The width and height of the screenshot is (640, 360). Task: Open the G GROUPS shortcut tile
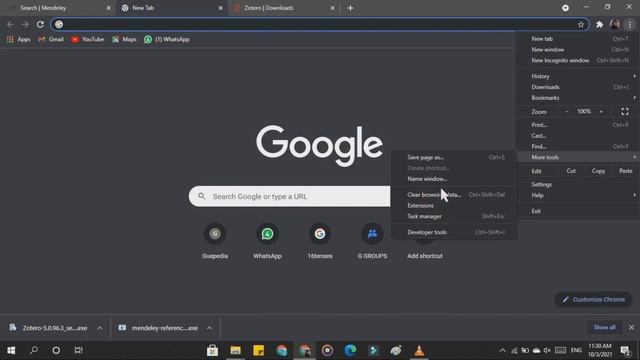point(372,241)
